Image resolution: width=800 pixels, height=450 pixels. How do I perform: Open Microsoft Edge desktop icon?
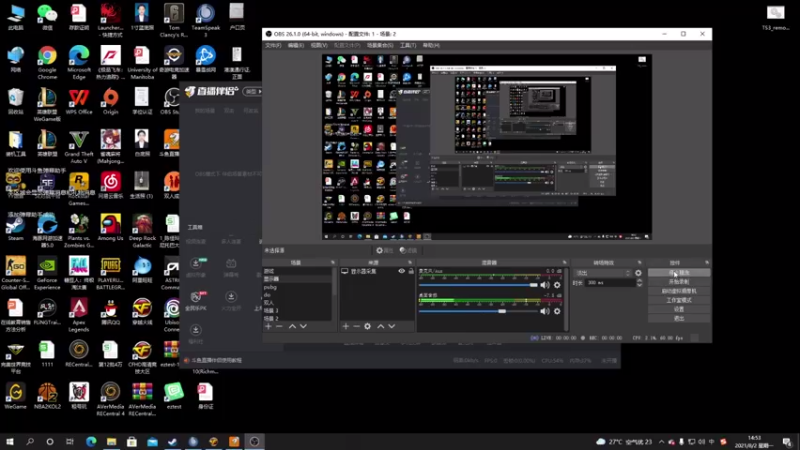click(x=79, y=62)
